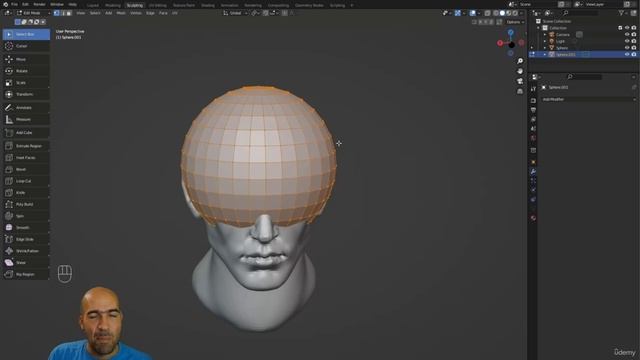Select the Move tool
The image size is (640, 360).
[x=26, y=59]
